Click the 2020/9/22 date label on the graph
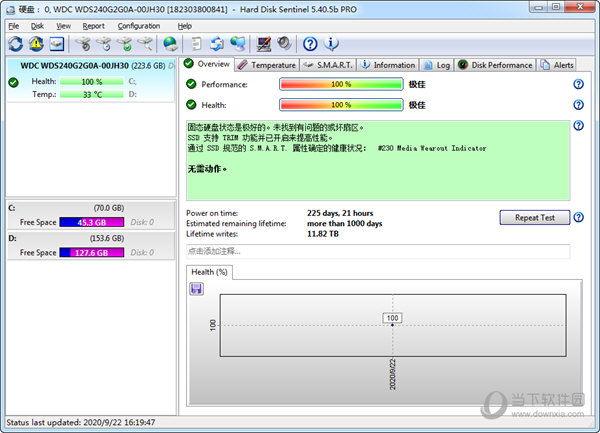The image size is (600, 433). (392, 374)
